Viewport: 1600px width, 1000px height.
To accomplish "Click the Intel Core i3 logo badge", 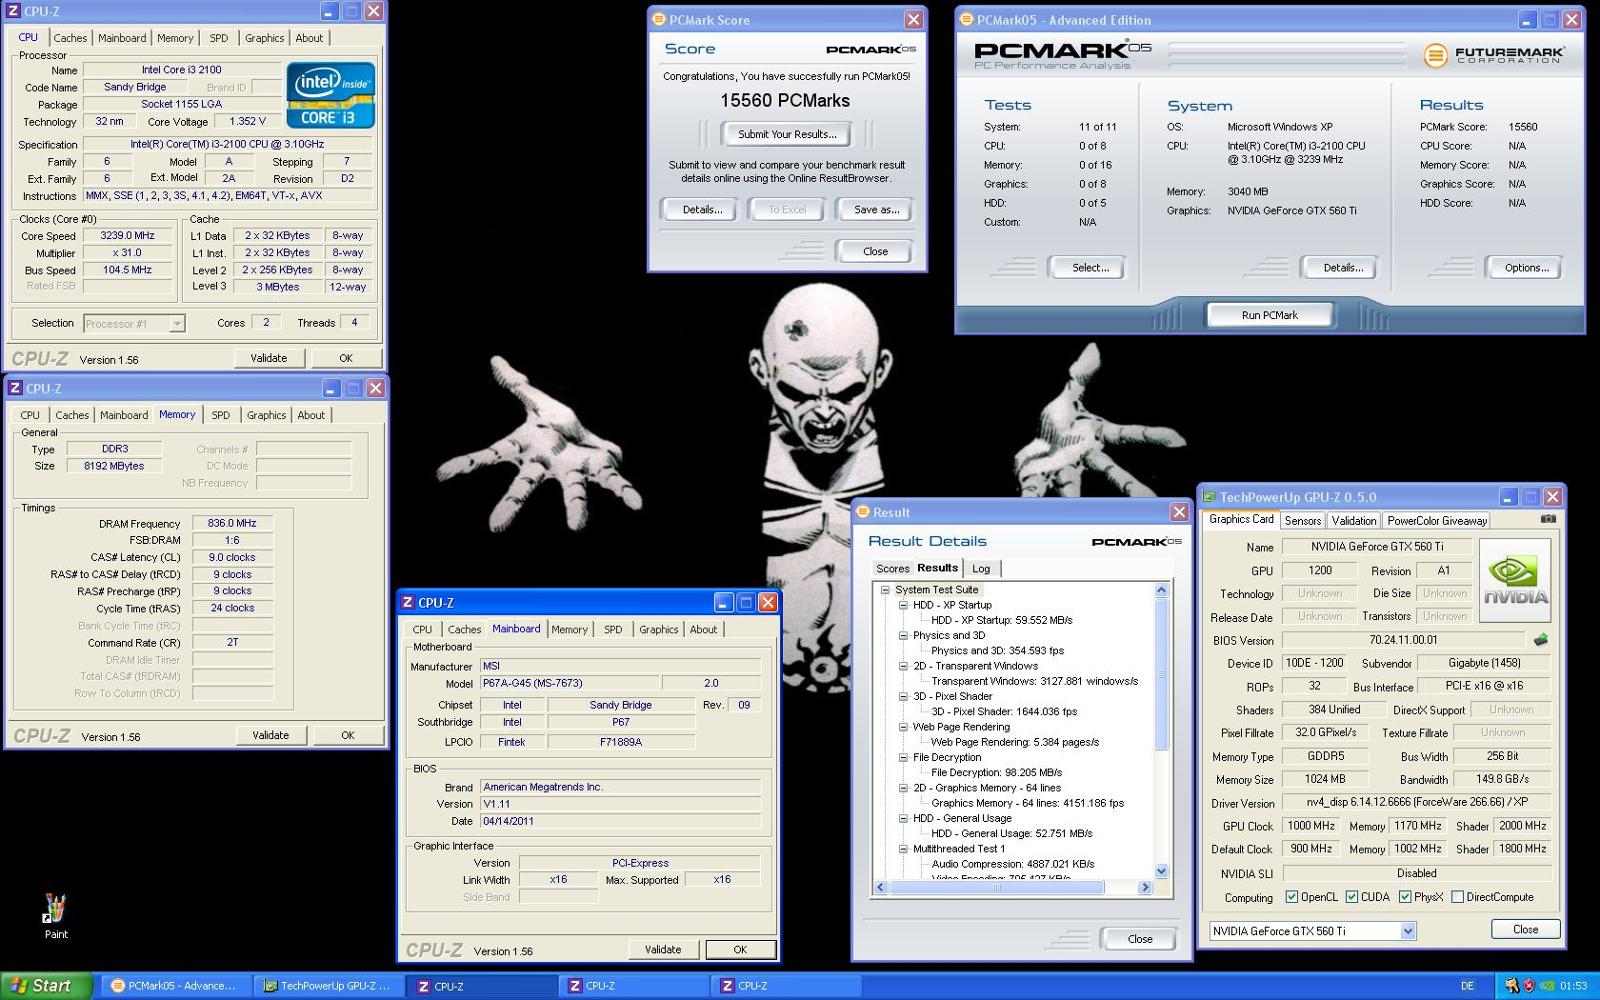I will coord(331,95).
